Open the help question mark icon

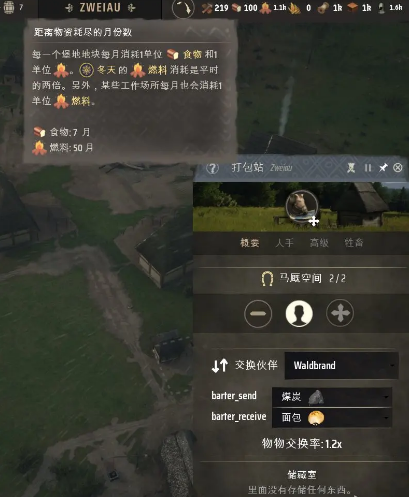(212, 168)
